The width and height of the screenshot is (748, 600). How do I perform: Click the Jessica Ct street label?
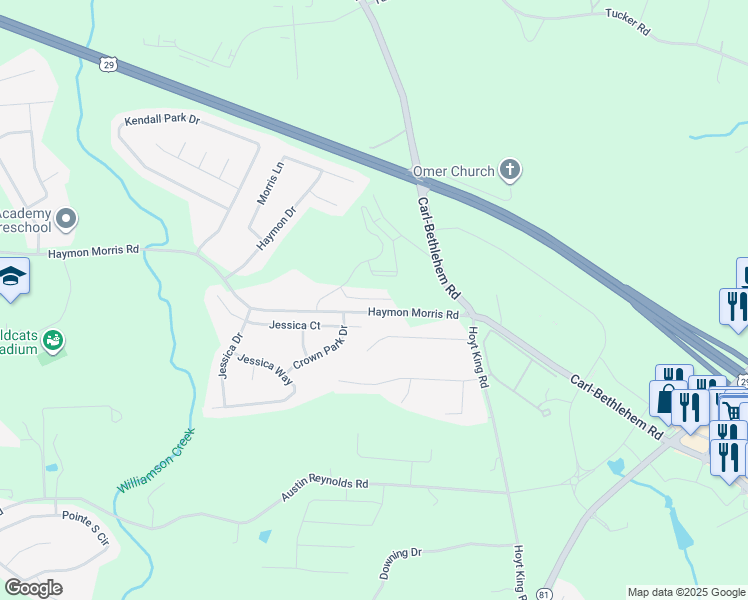click(294, 325)
